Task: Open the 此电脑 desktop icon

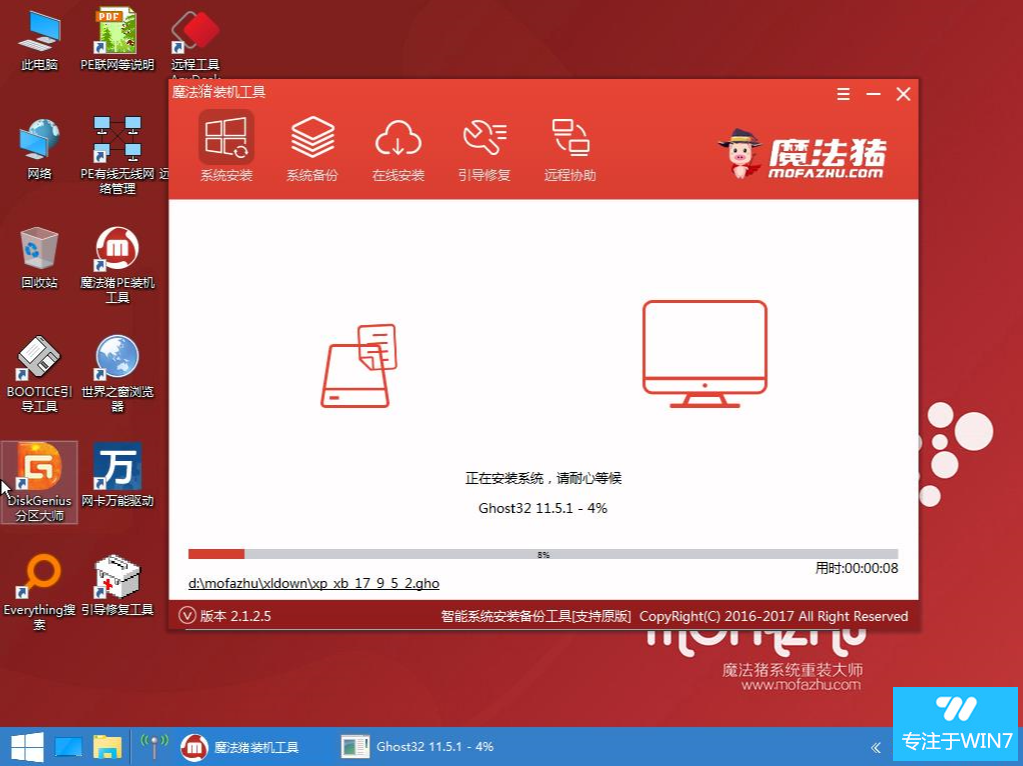Action: click(39, 40)
